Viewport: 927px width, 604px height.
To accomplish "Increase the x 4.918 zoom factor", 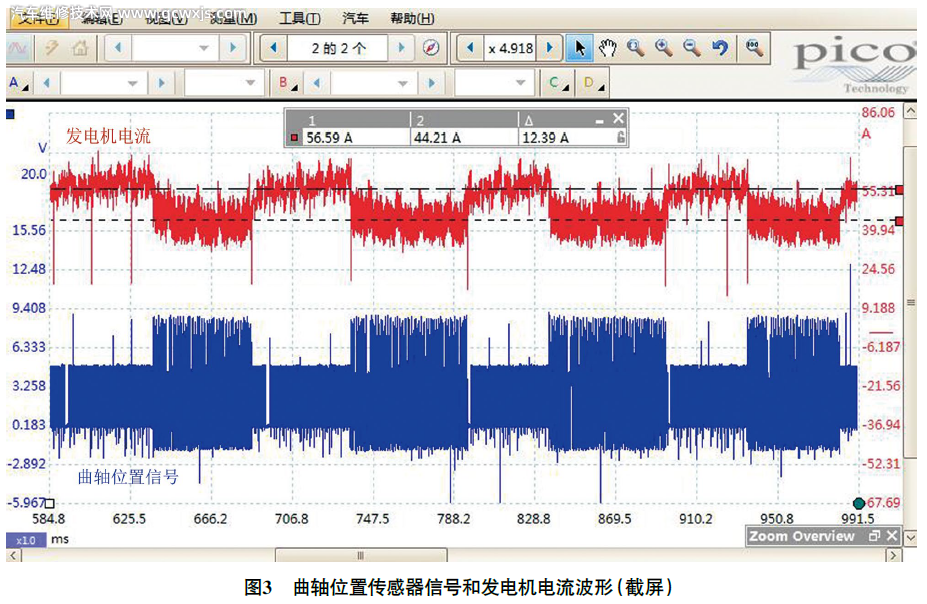I will tap(549, 48).
